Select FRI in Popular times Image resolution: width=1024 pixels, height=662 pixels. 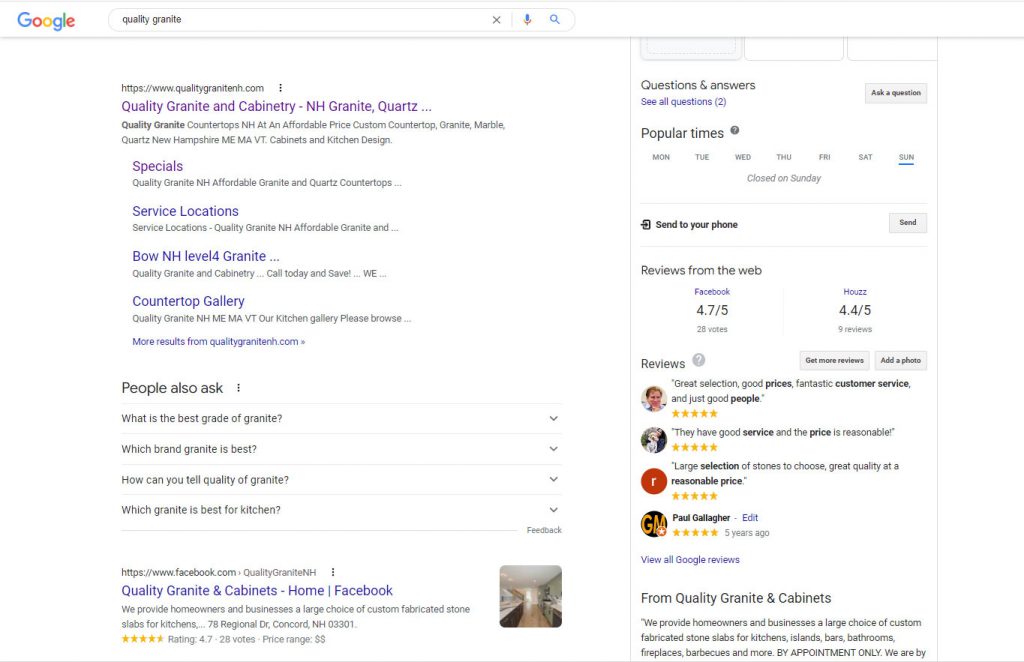pyautogui.click(x=825, y=157)
